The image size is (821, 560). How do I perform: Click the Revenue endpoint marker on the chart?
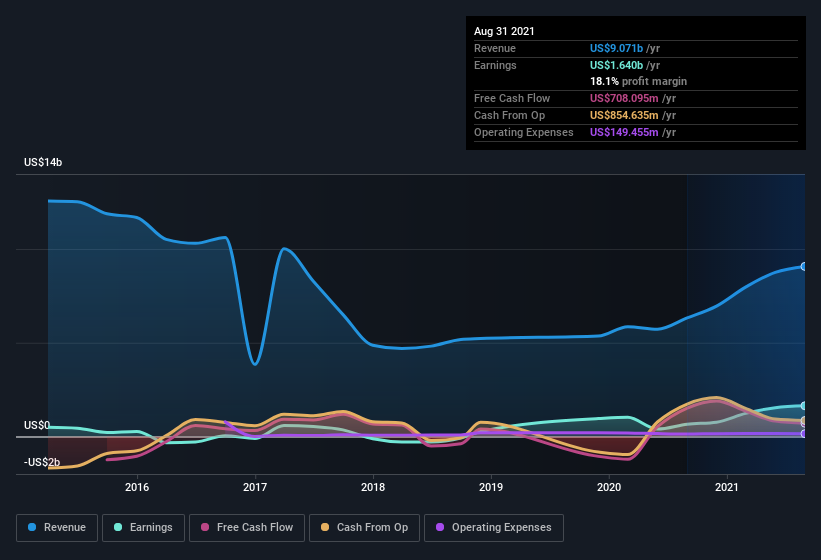[x=803, y=266]
